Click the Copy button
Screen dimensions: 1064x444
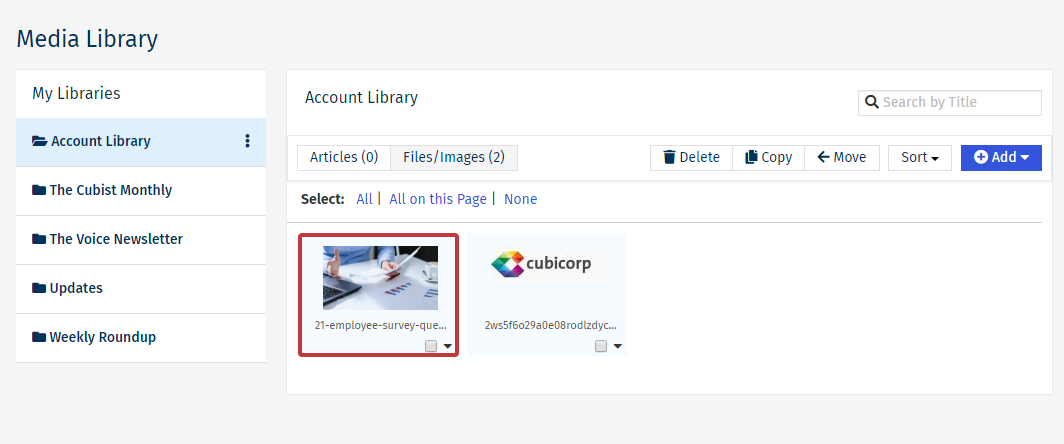tap(768, 158)
